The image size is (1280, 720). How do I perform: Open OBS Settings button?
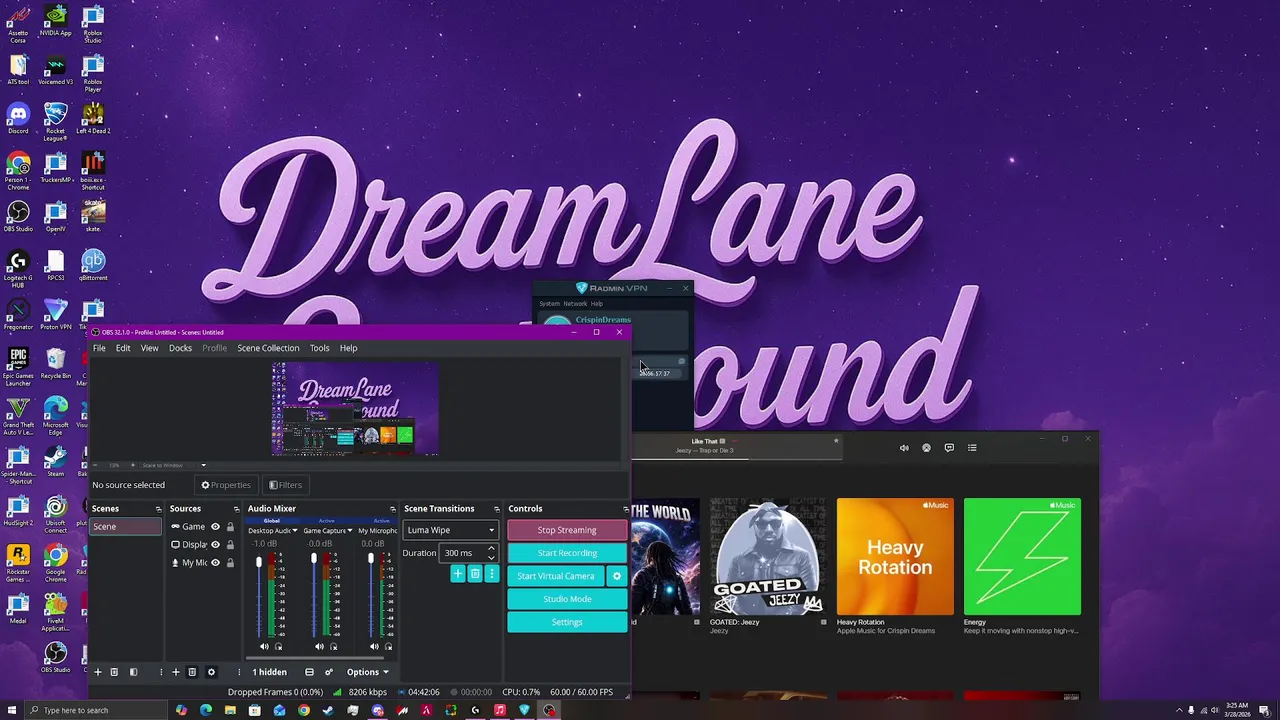tap(567, 622)
